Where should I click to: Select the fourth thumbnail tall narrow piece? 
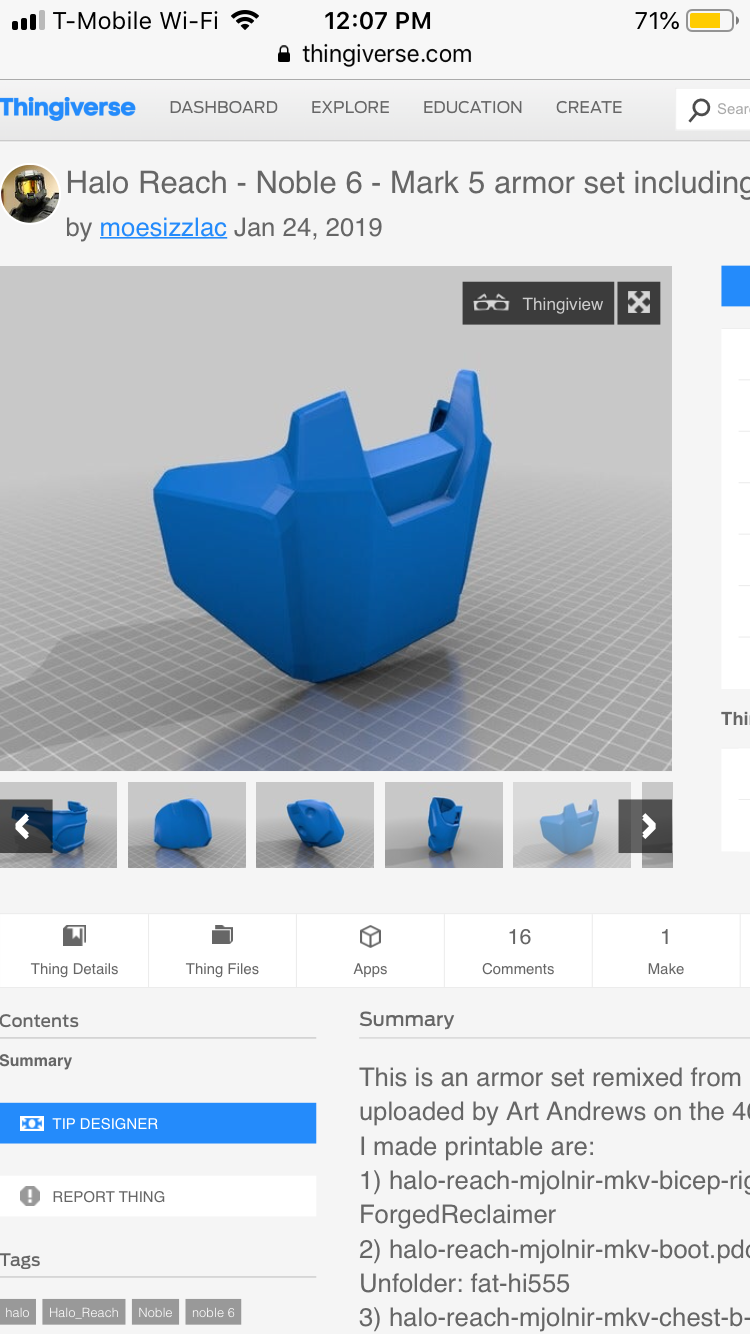(444, 825)
